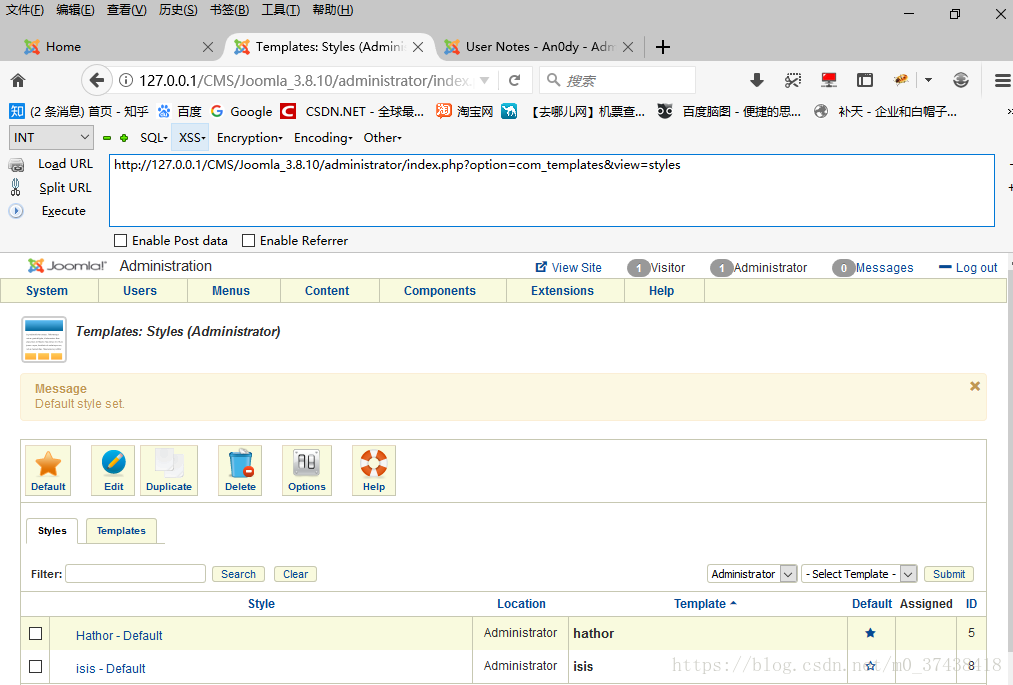Open the isis - Default style link

click(110, 668)
